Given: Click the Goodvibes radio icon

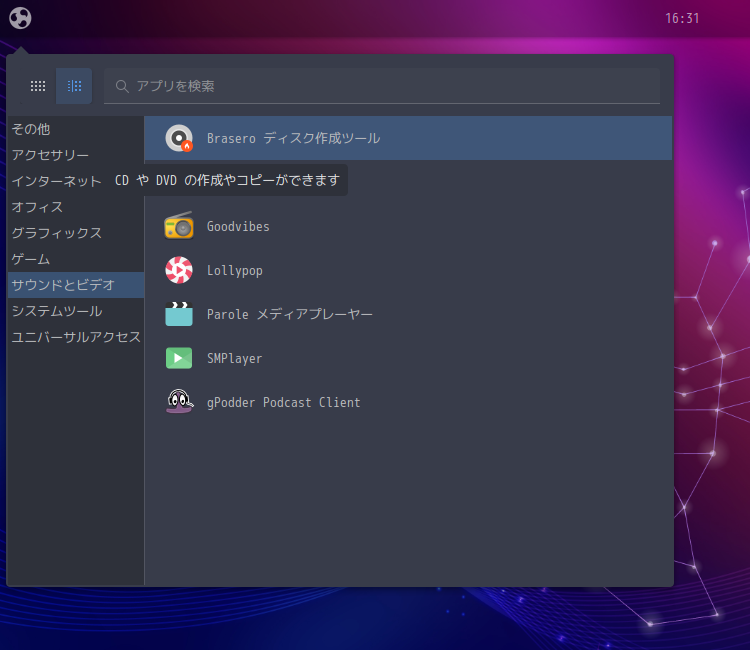Looking at the screenshot, I should [x=179, y=226].
